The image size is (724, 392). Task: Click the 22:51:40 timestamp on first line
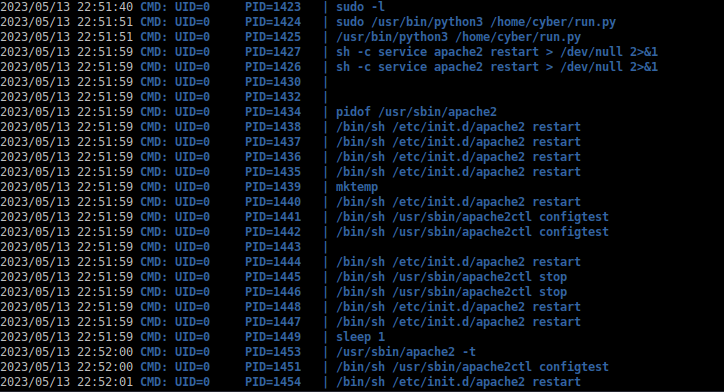click(105, 7)
